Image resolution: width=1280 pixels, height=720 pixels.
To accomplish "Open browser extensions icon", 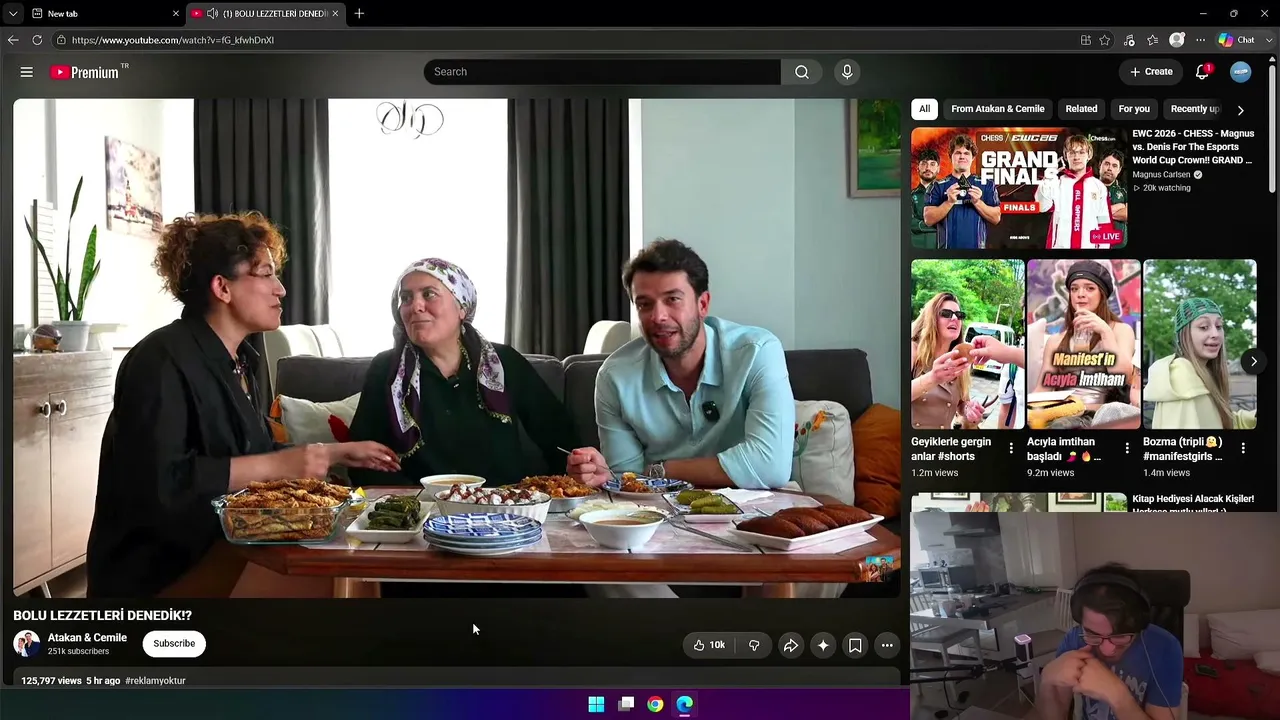I will [x=1129, y=40].
